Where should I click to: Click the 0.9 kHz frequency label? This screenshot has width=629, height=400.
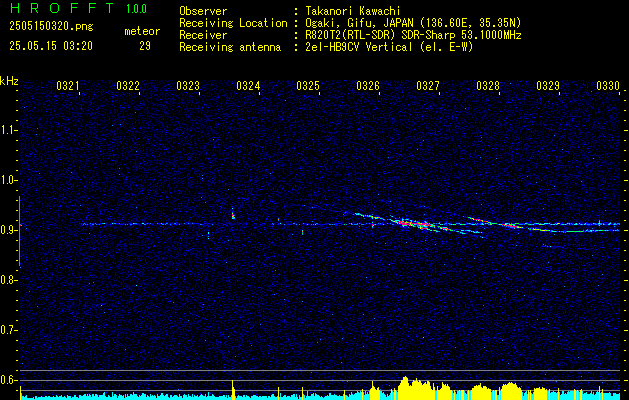(x=9, y=230)
